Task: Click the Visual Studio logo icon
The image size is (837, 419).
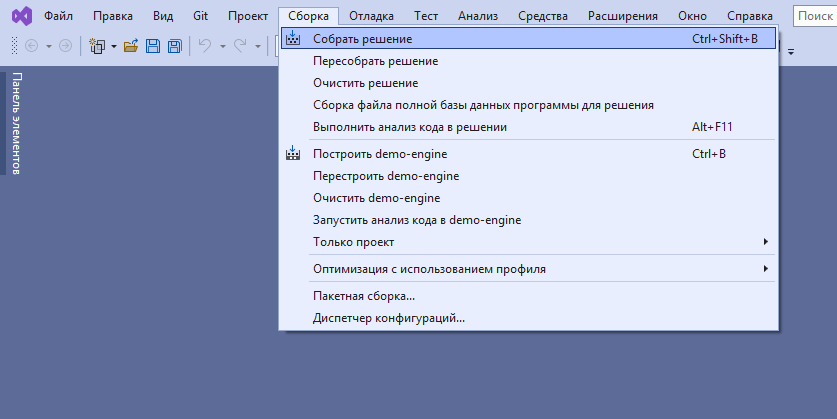Action: pos(20,16)
